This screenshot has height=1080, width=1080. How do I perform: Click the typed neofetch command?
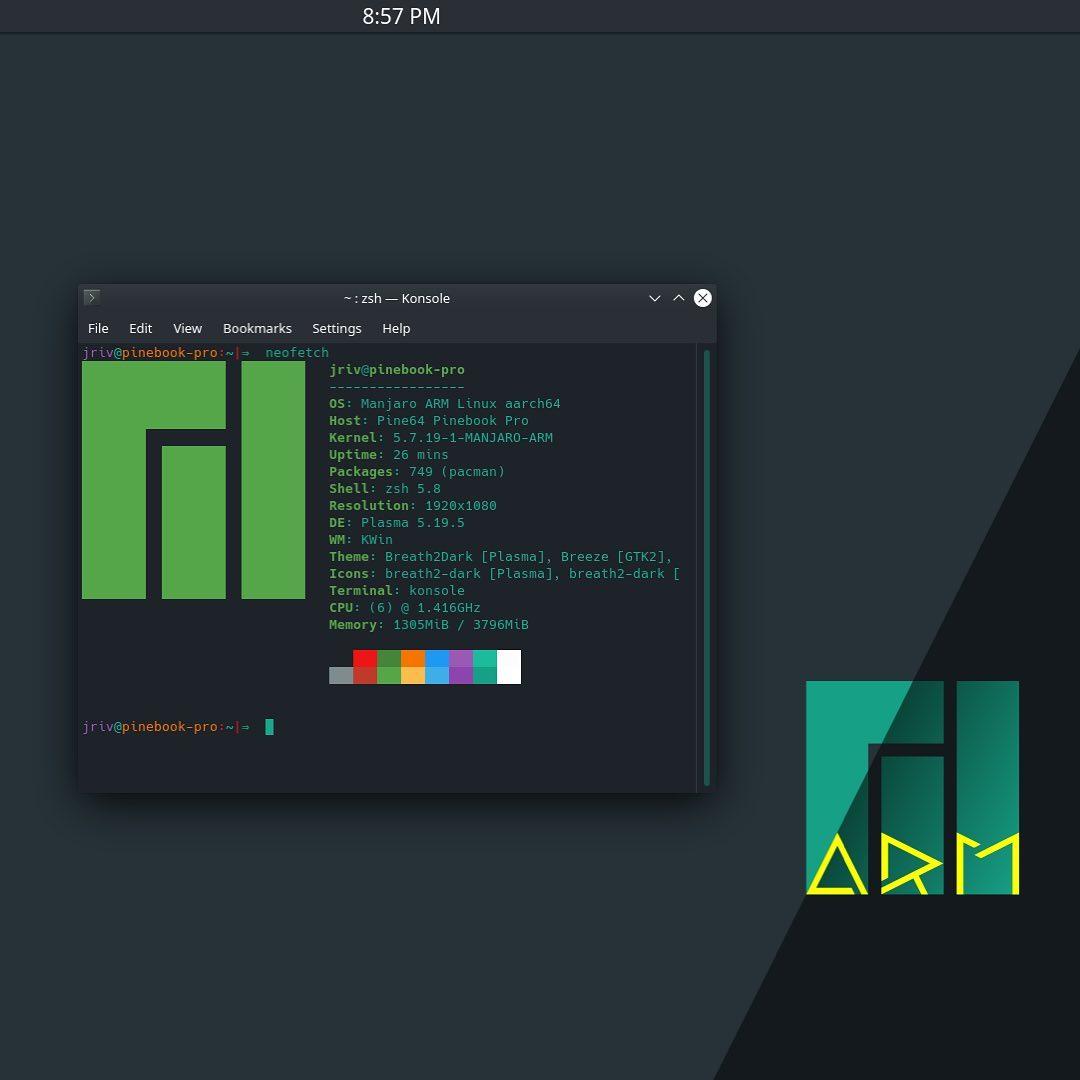point(297,353)
